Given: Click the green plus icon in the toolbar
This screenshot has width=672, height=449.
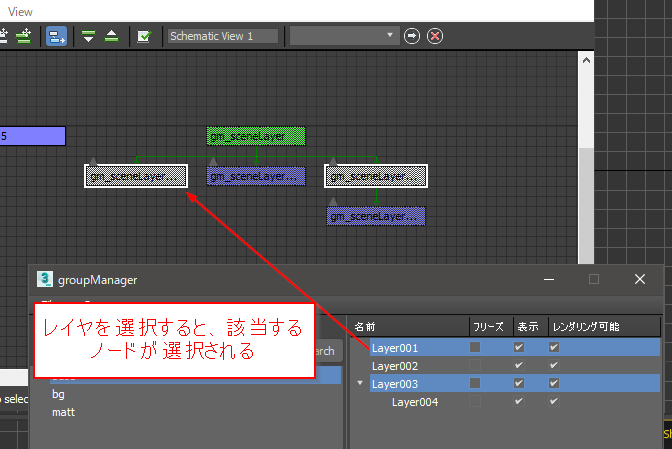Looking at the screenshot, I should click(23, 36).
